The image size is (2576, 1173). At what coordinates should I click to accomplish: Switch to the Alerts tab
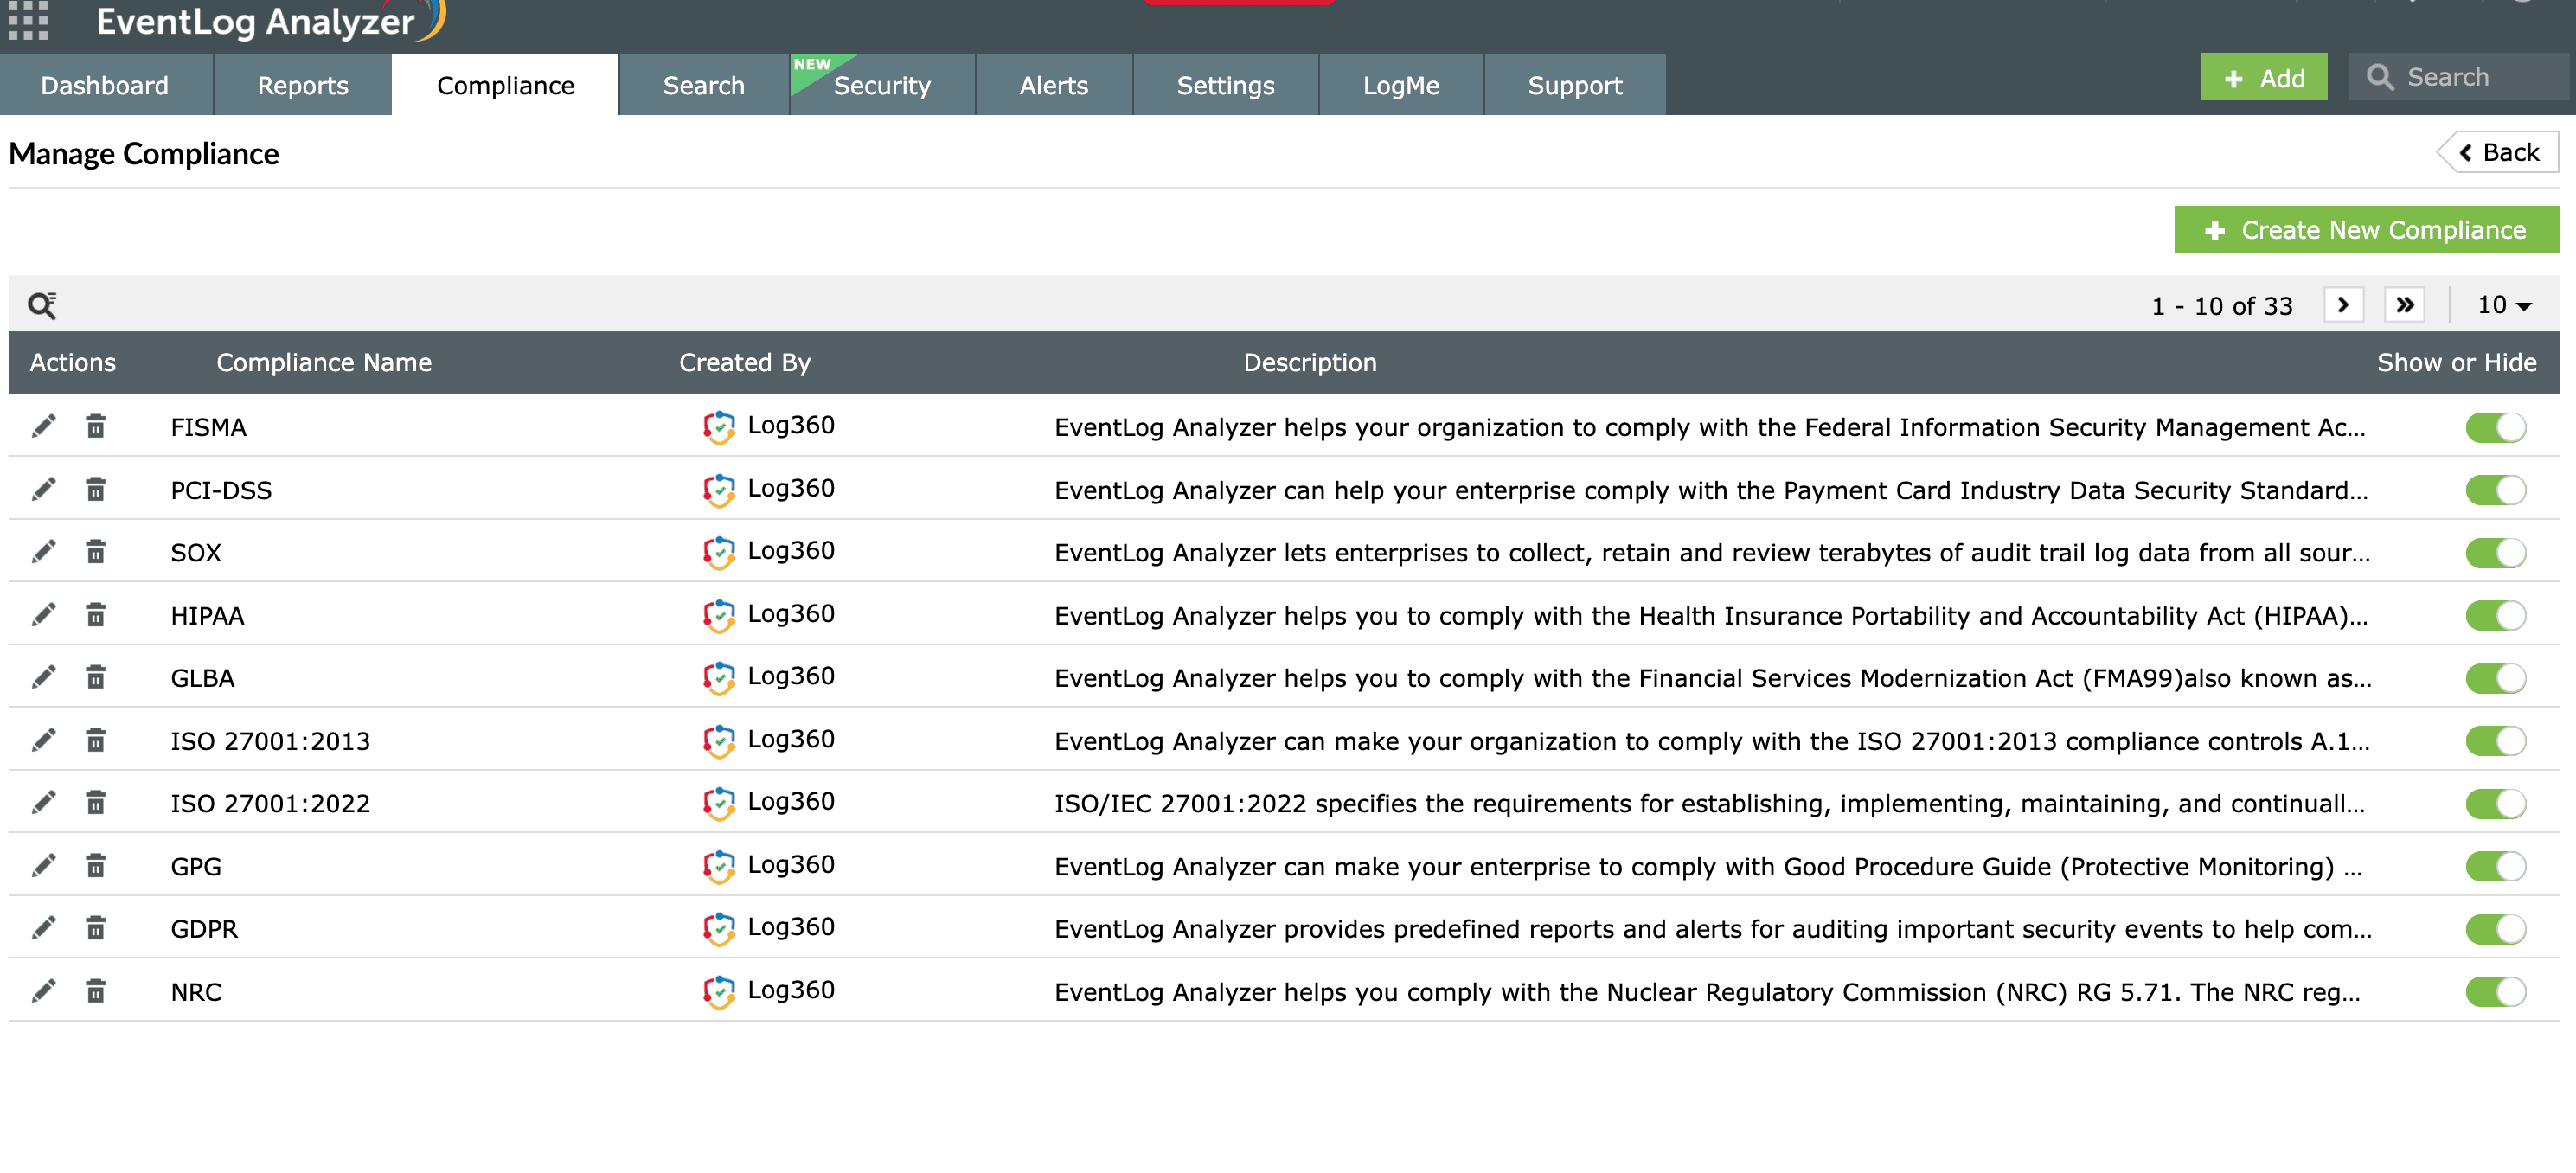tap(1054, 85)
